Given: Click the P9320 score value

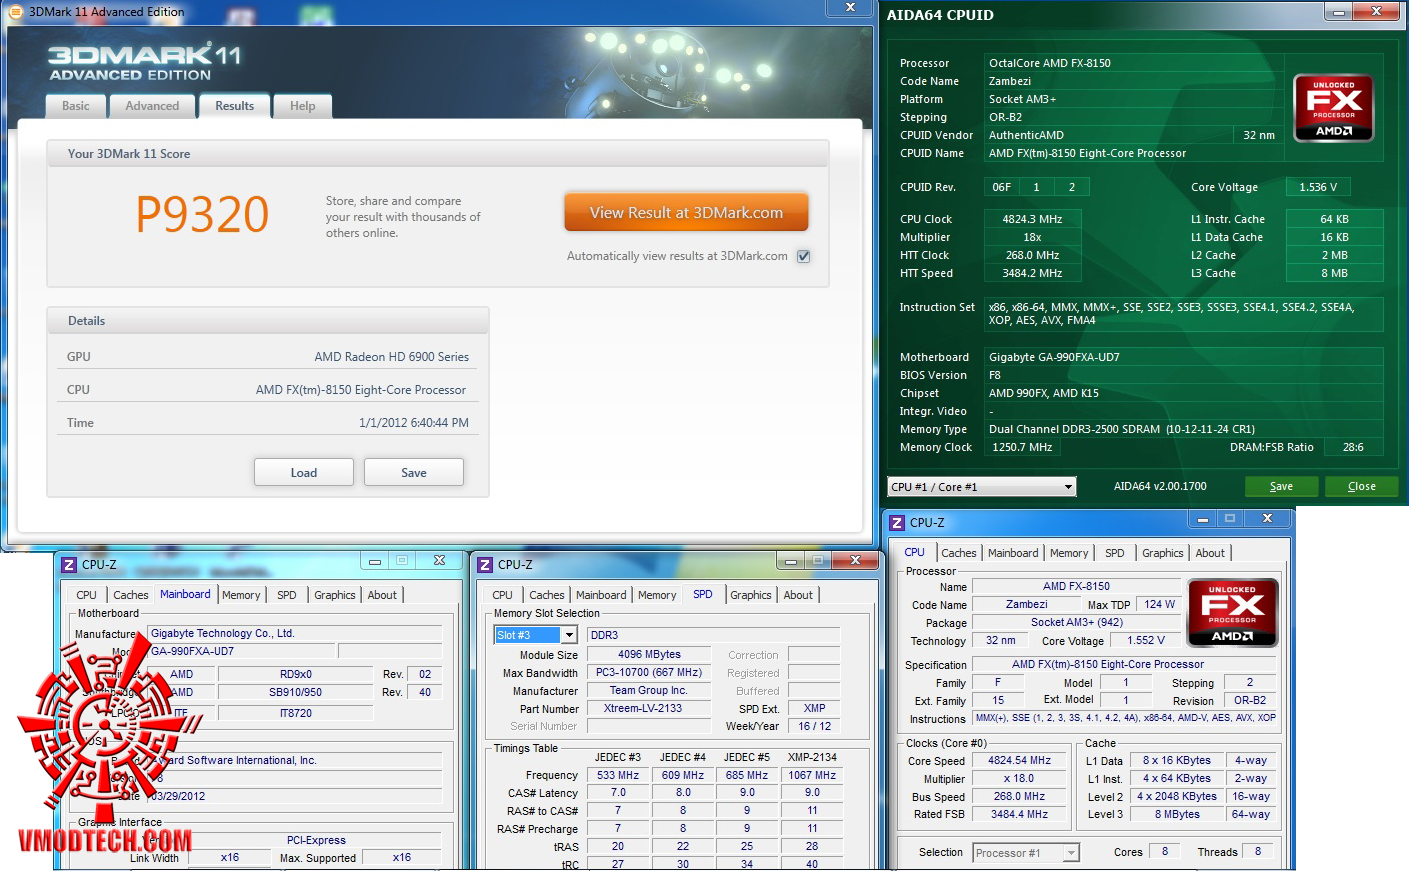Looking at the screenshot, I should (x=203, y=214).
